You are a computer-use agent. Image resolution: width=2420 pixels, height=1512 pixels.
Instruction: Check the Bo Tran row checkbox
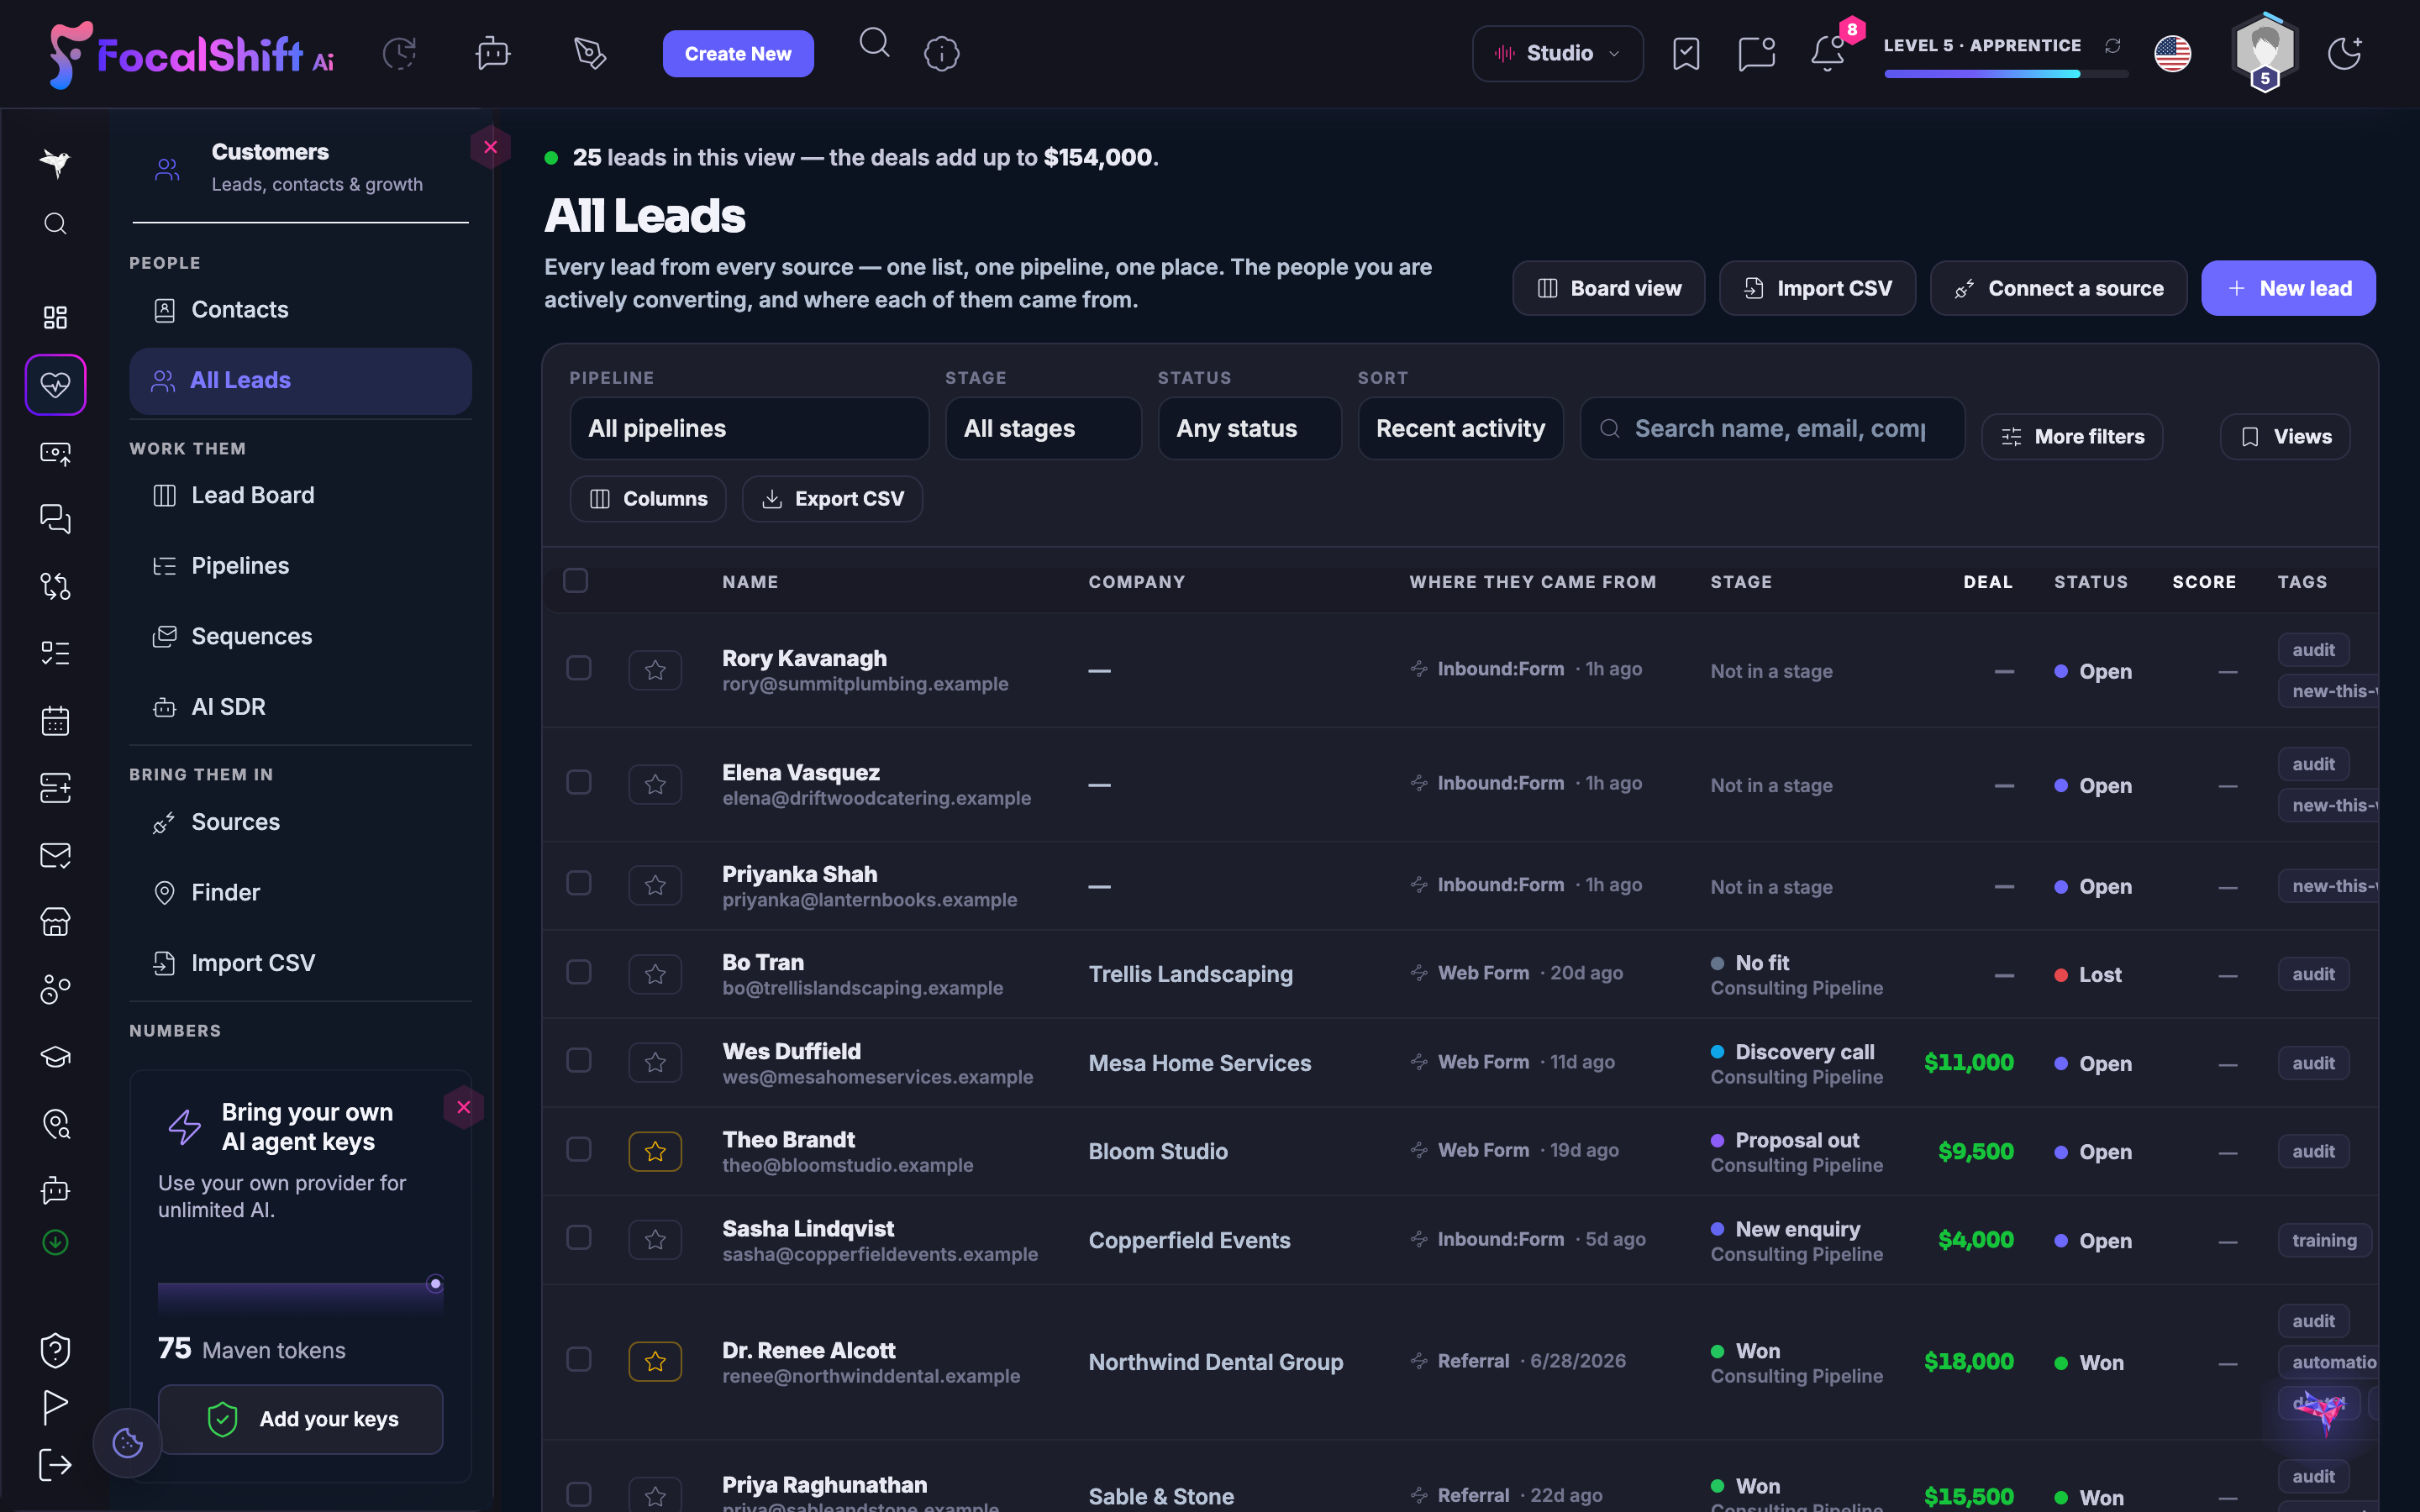(x=578, y=972)
